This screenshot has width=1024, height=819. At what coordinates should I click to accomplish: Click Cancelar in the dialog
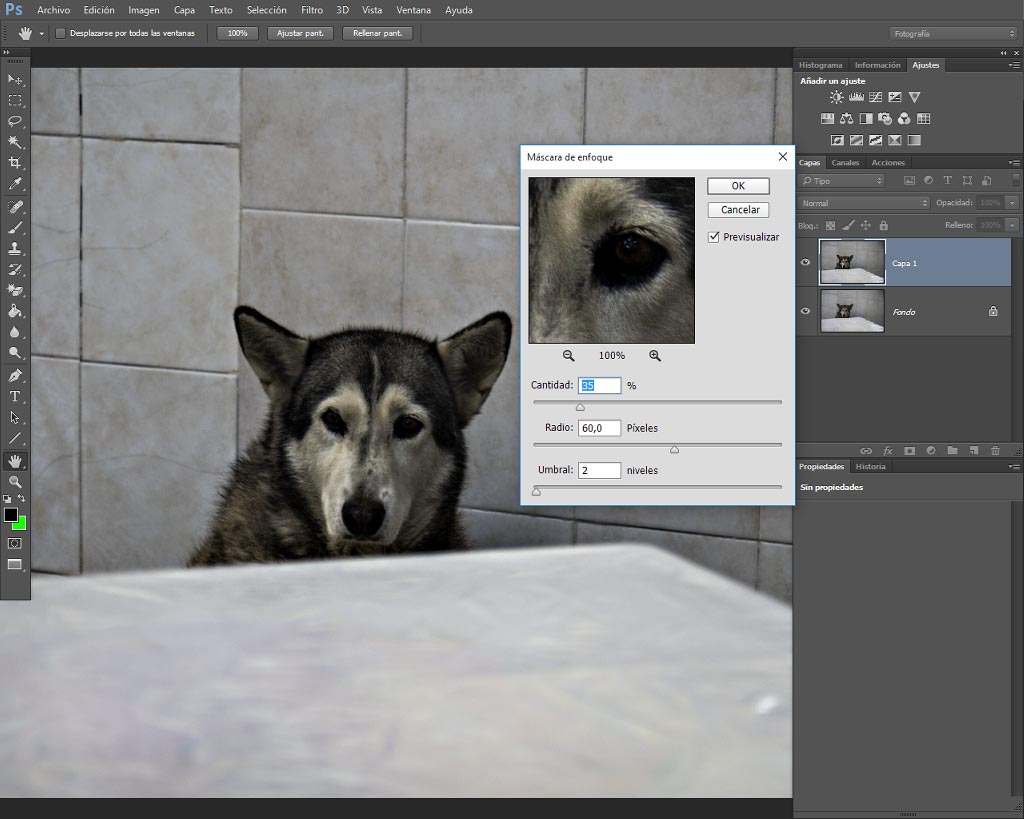[x=738, y=210]
